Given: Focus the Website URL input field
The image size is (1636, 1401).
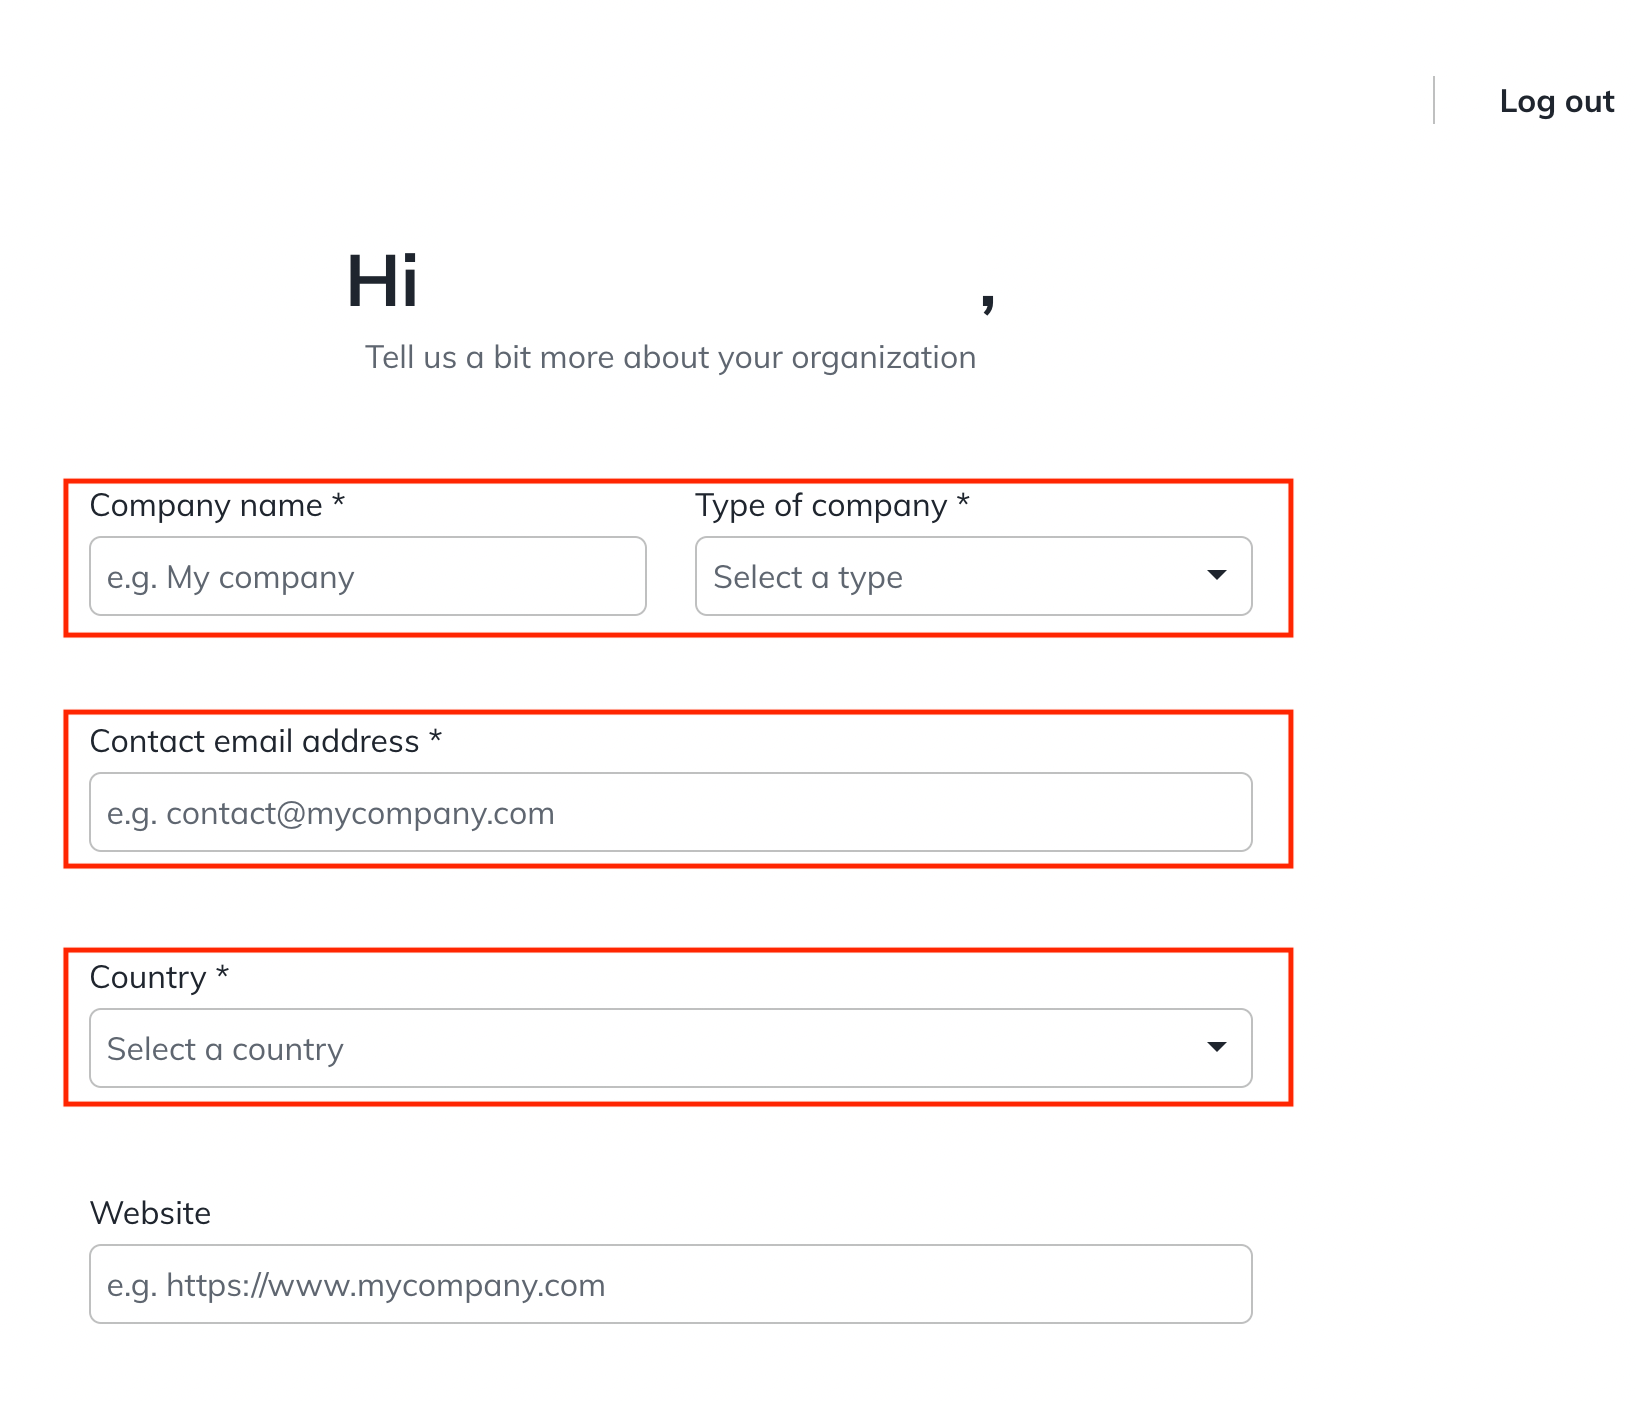Looking at the screenshot, I should 671,1284.
